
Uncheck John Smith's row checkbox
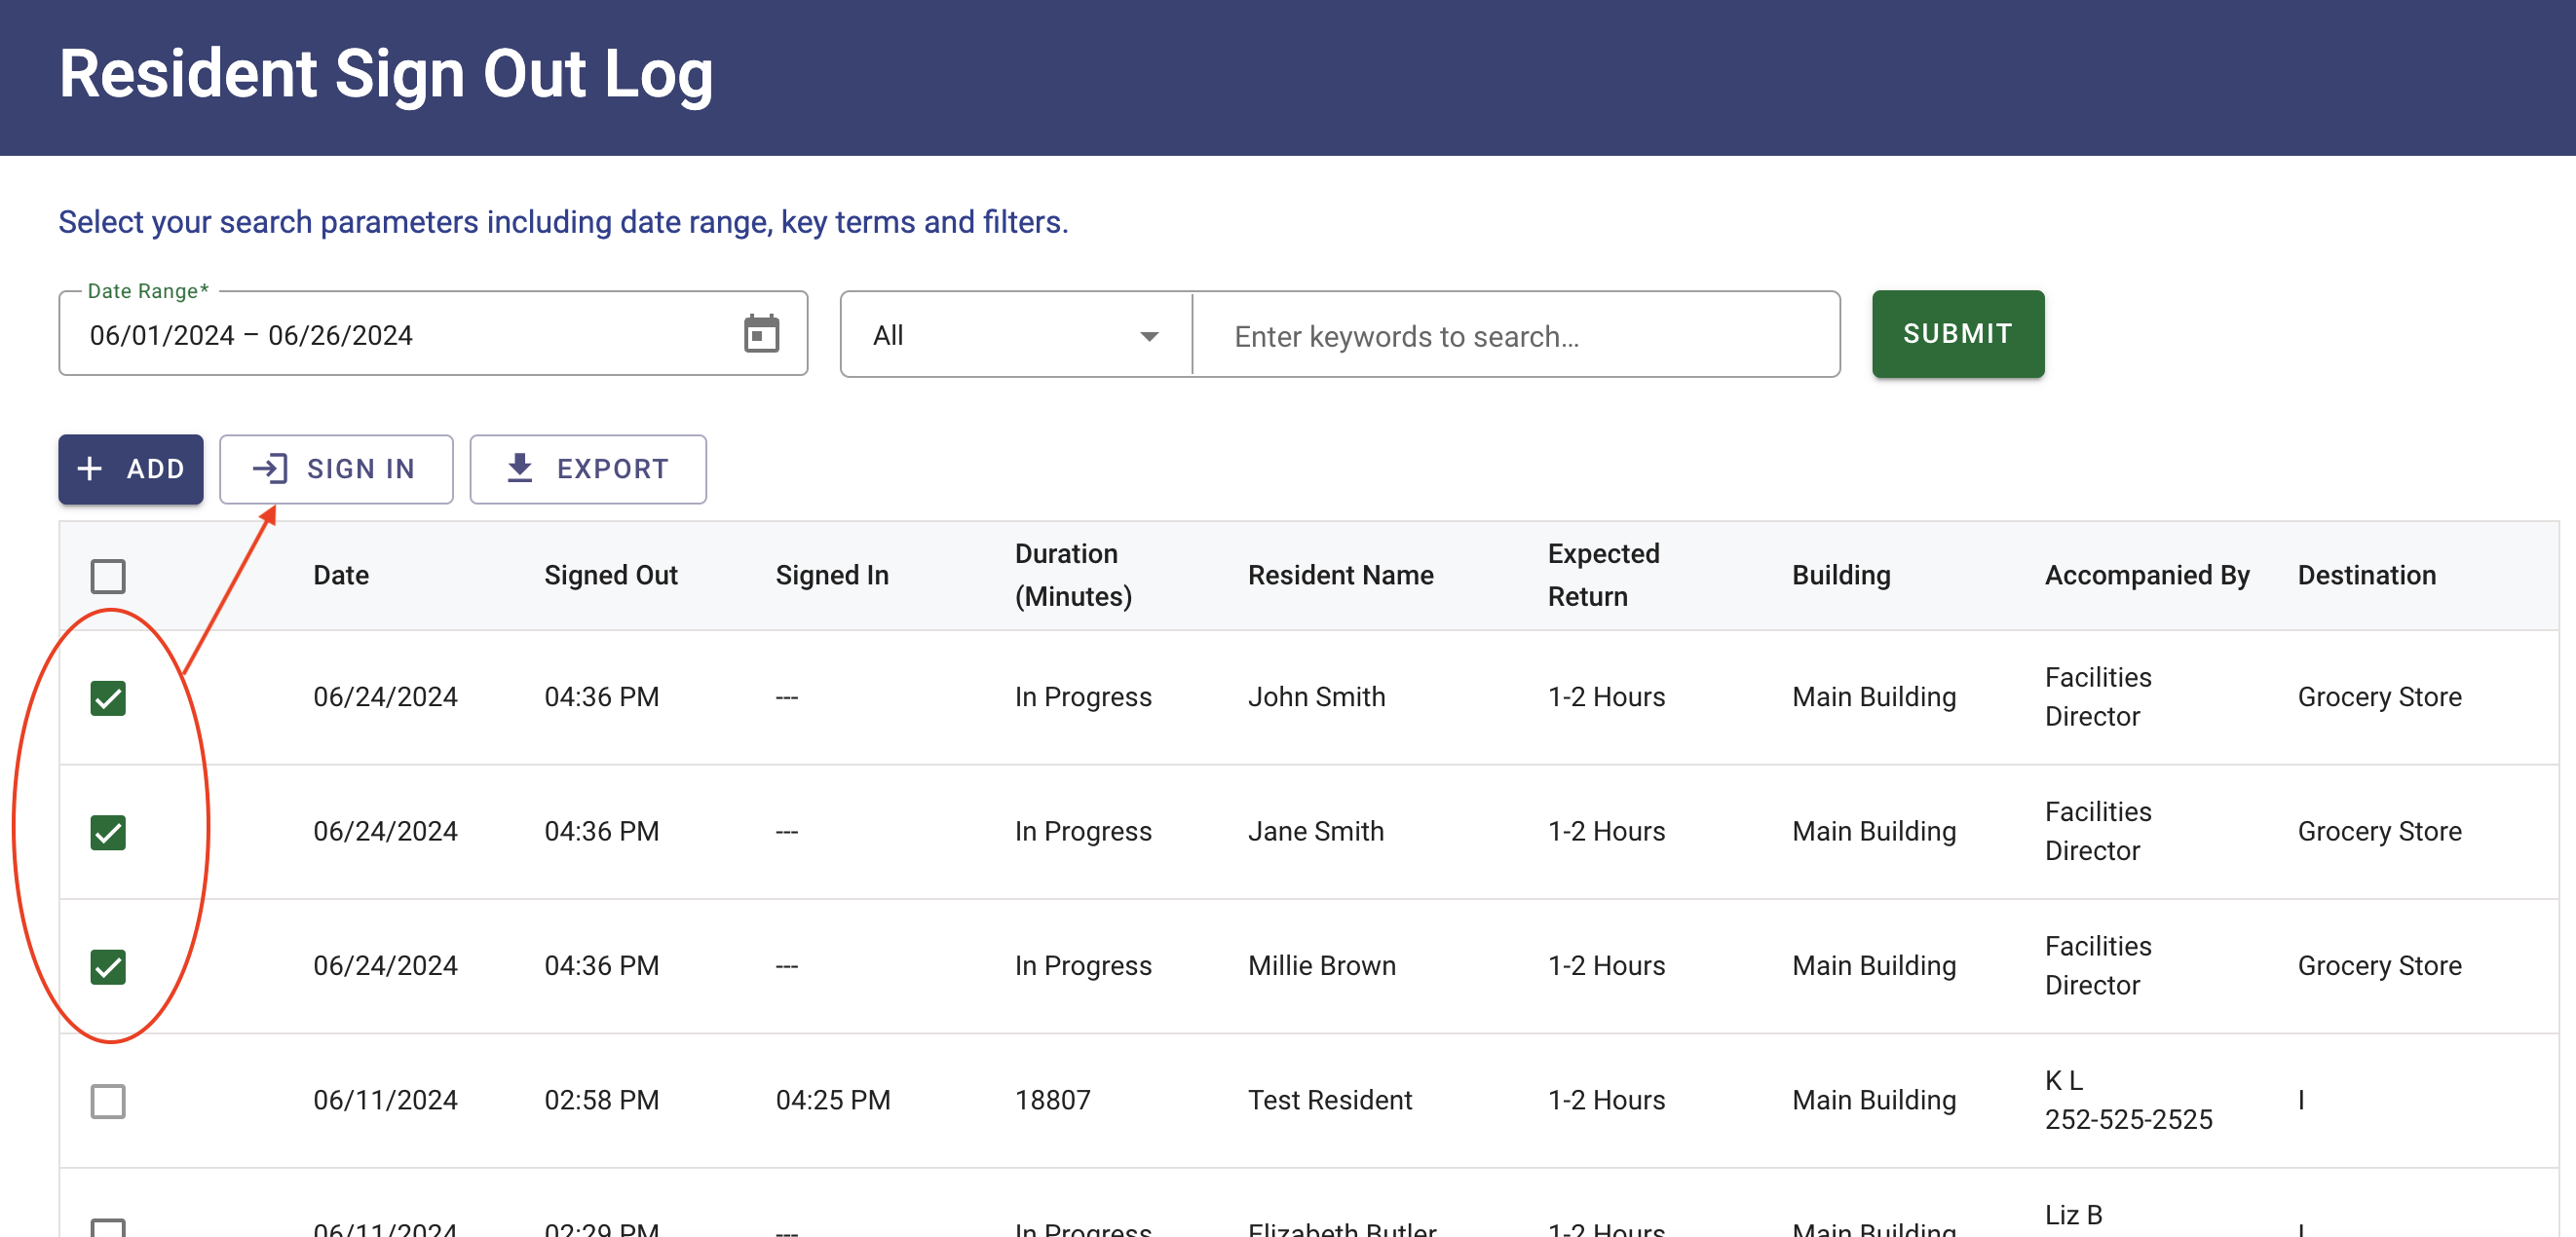(108, 697)
